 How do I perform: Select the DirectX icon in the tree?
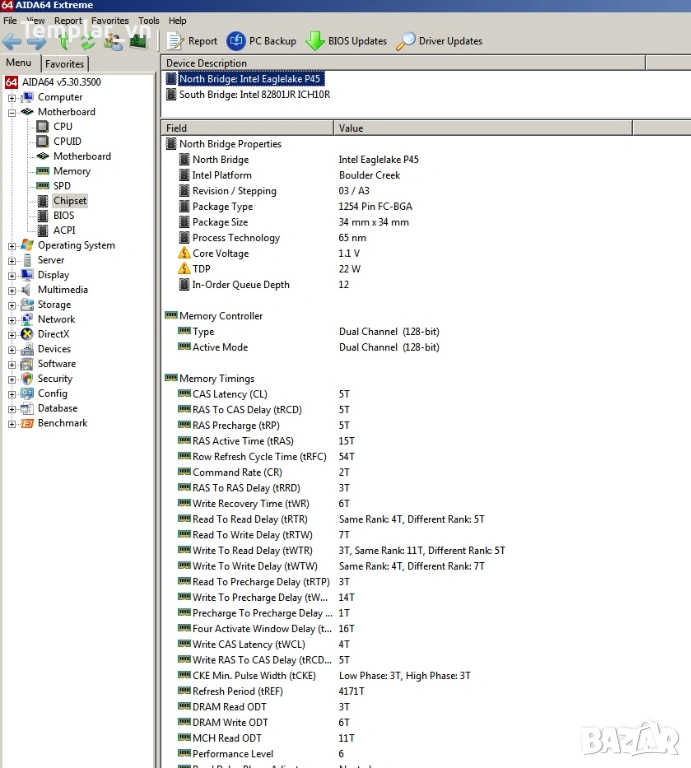(27, 334)
